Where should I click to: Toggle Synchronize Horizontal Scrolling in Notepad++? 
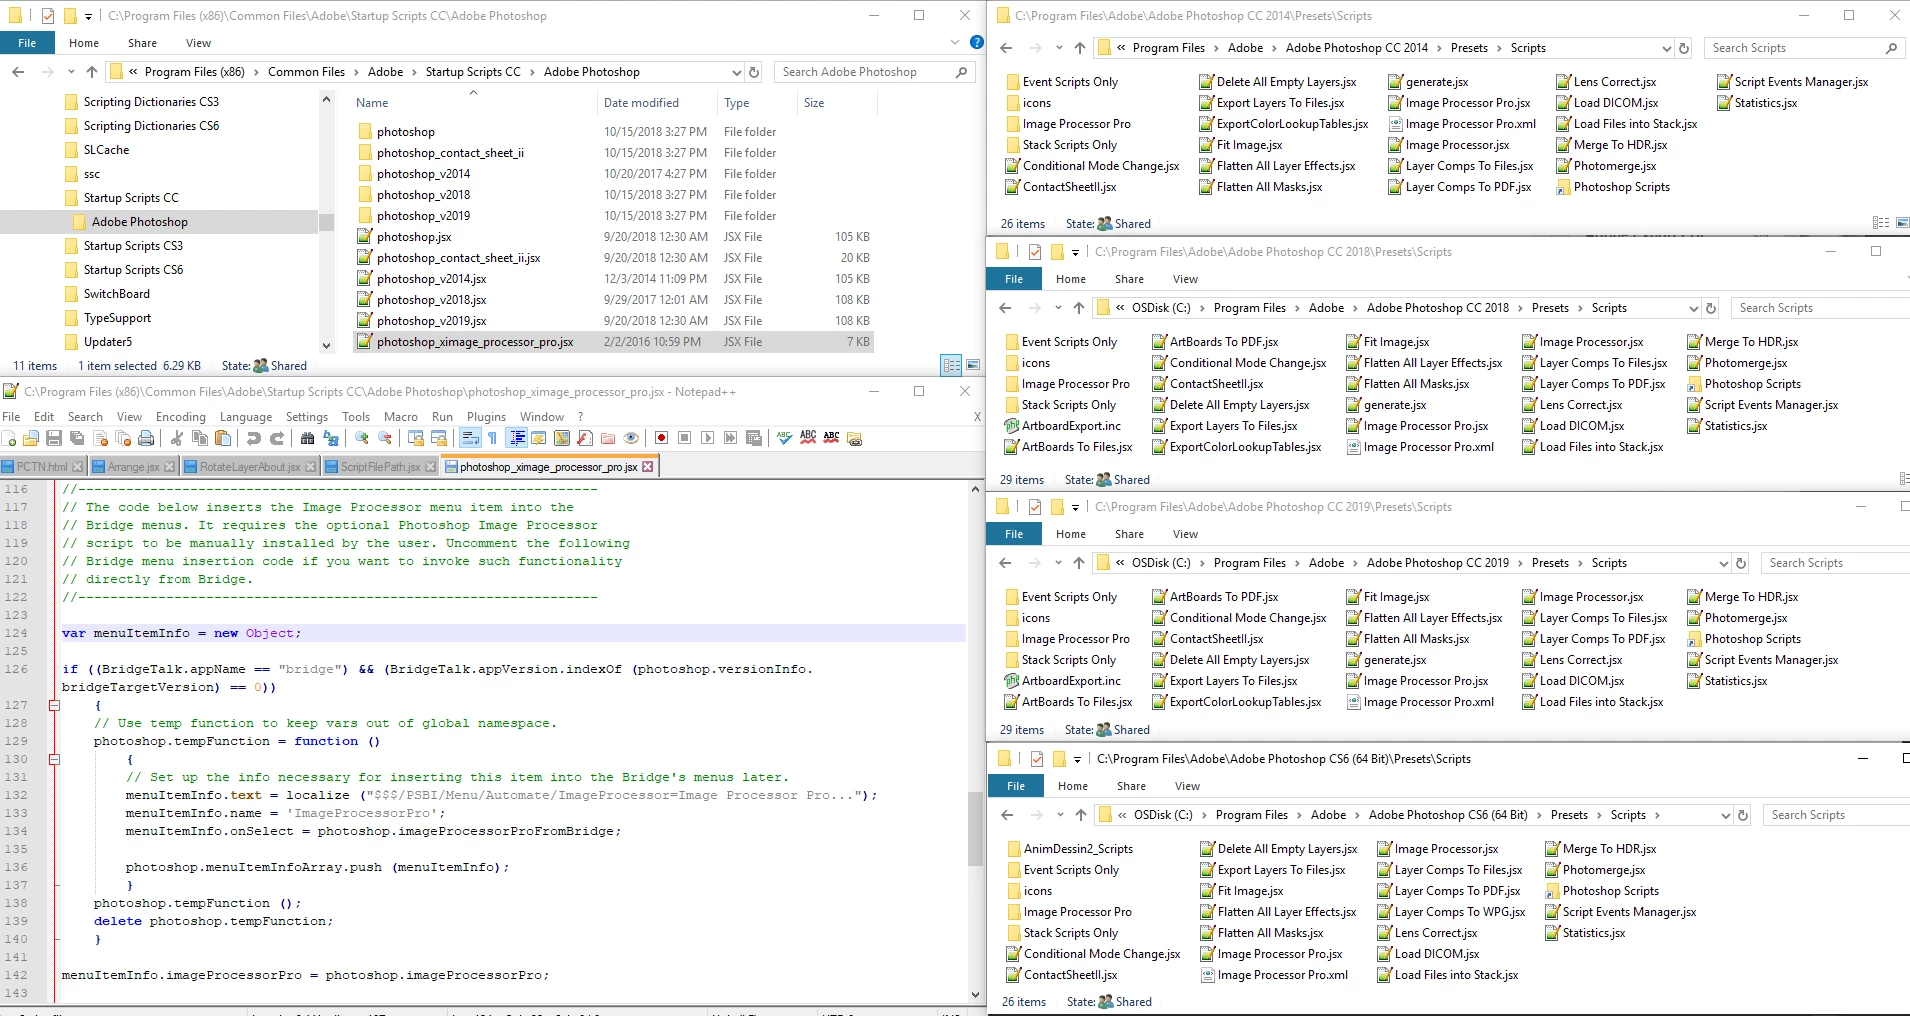[439, 438]
